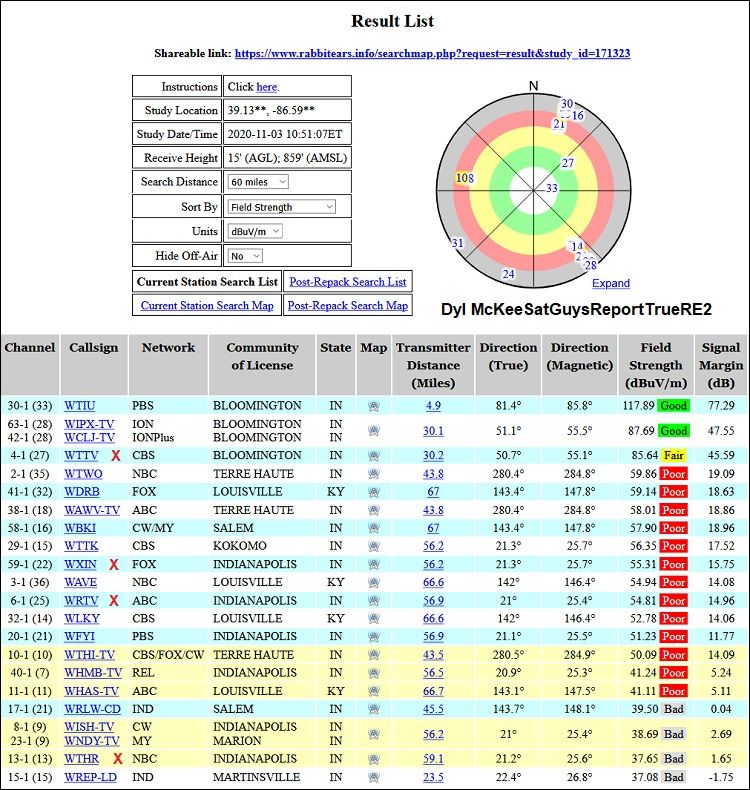Image resolution: width=750 pixels, height=790 pixels.
Task: Click the 4.9 miles distance link
Action: point(433,406)
